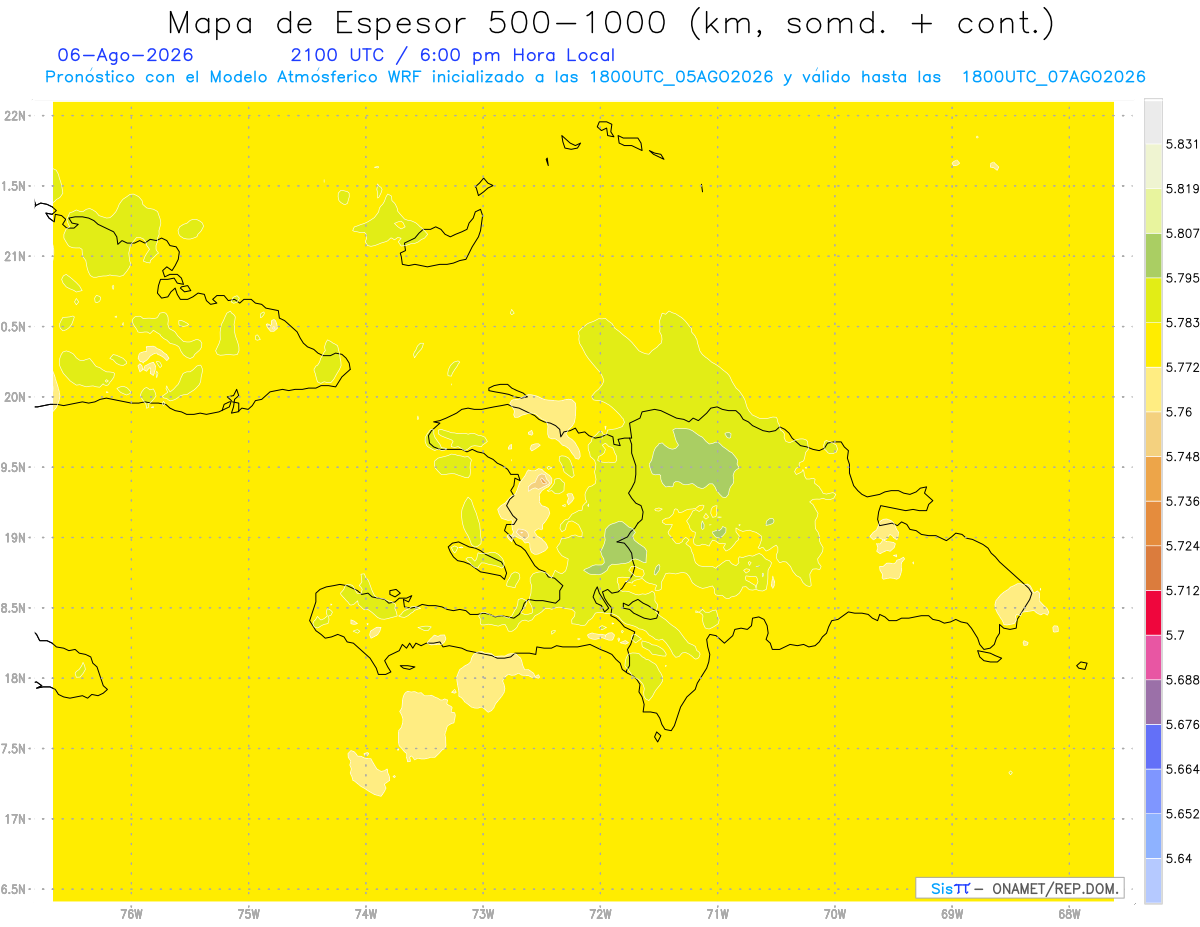The width and height of the screenshot is (1200, 927).
Task: Click the longitude axis label '74W'
Action: tap(366, 914)
